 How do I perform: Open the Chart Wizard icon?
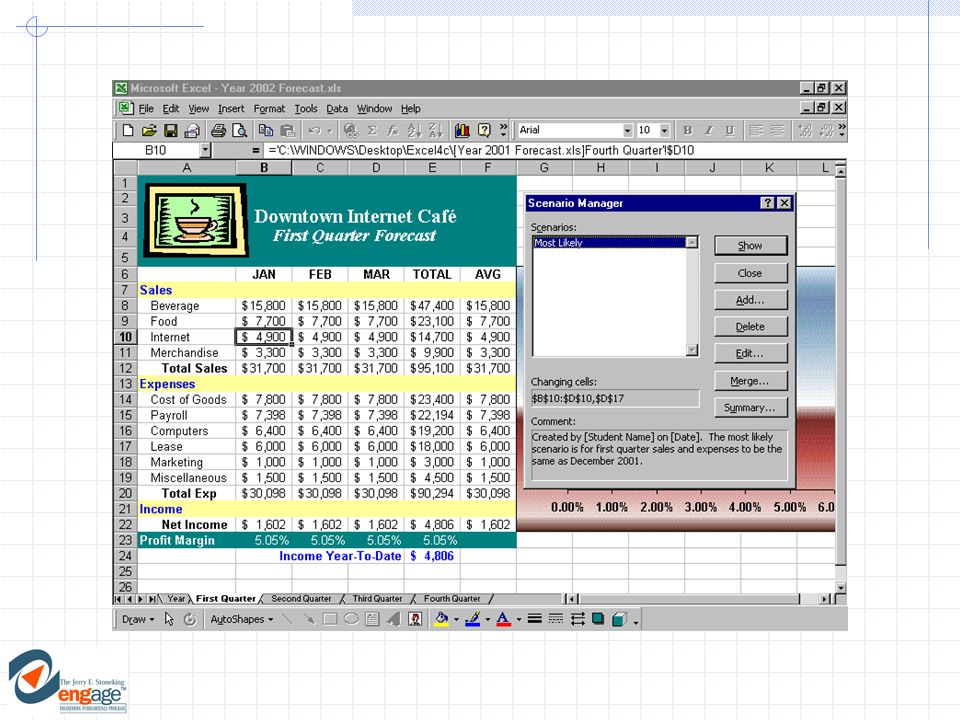click(462, 130)
